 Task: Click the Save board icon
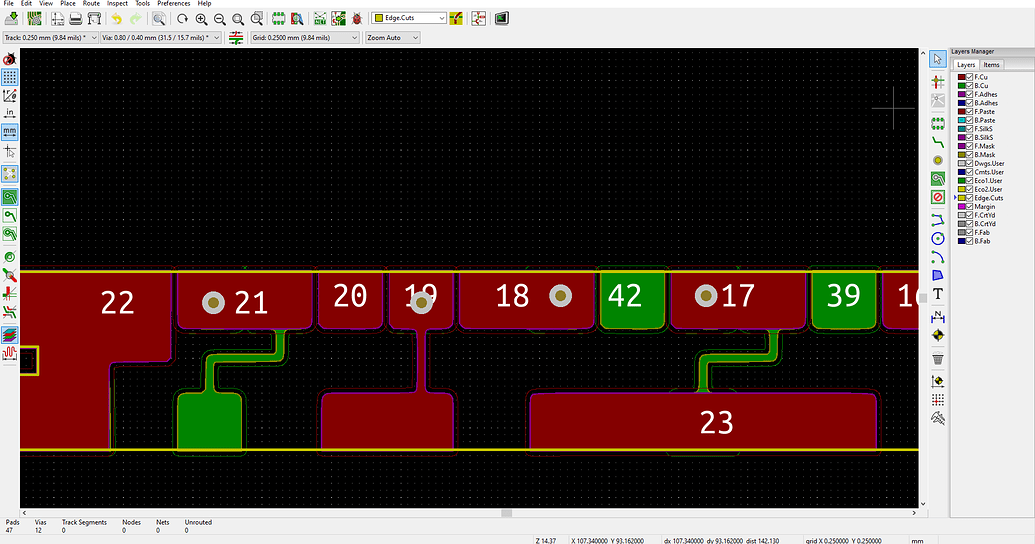(11, 18)
